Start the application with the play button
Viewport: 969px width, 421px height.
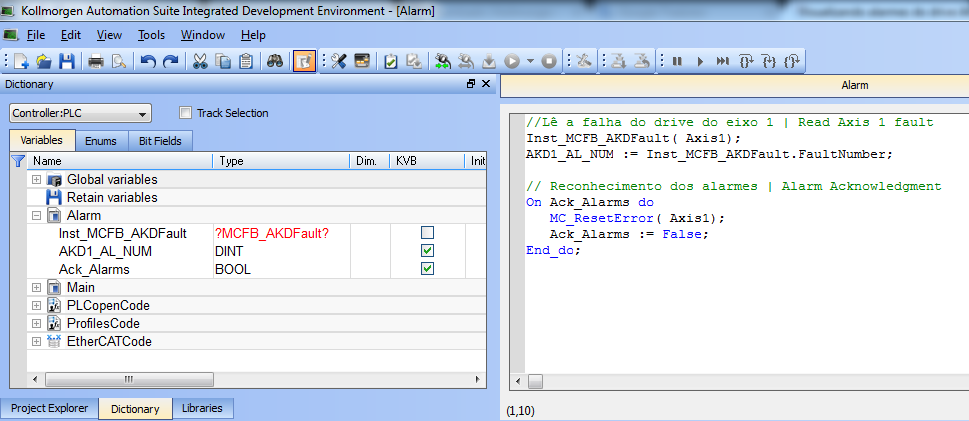[512, 61]
